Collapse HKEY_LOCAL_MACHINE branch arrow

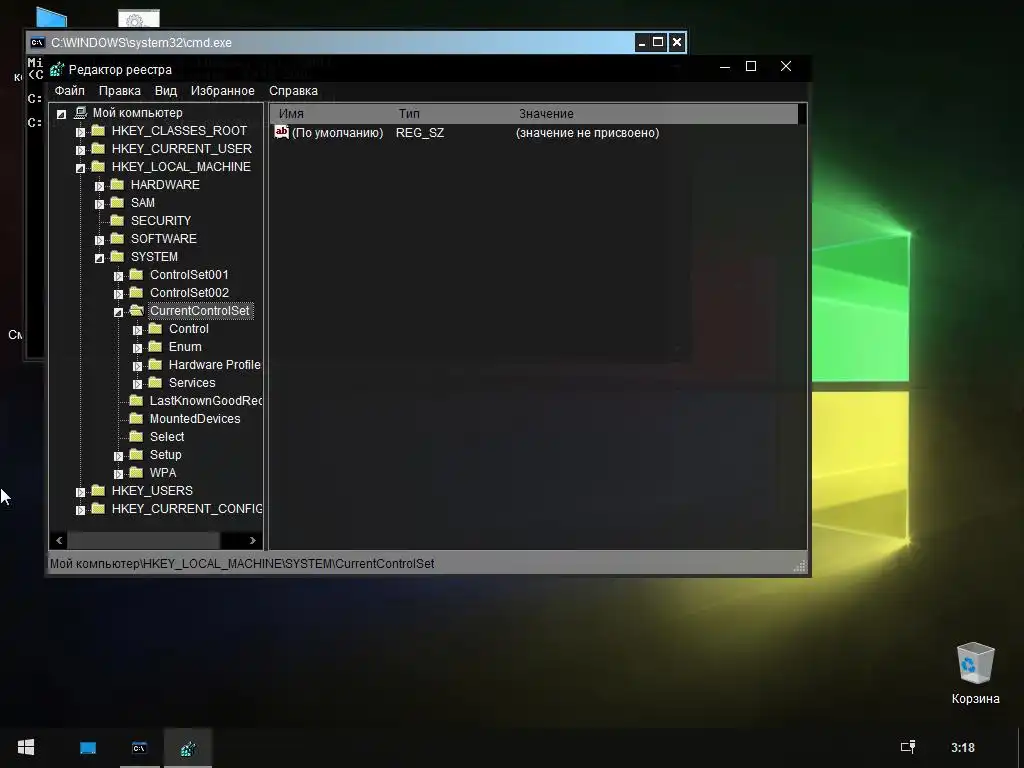[x=80, y=168]
